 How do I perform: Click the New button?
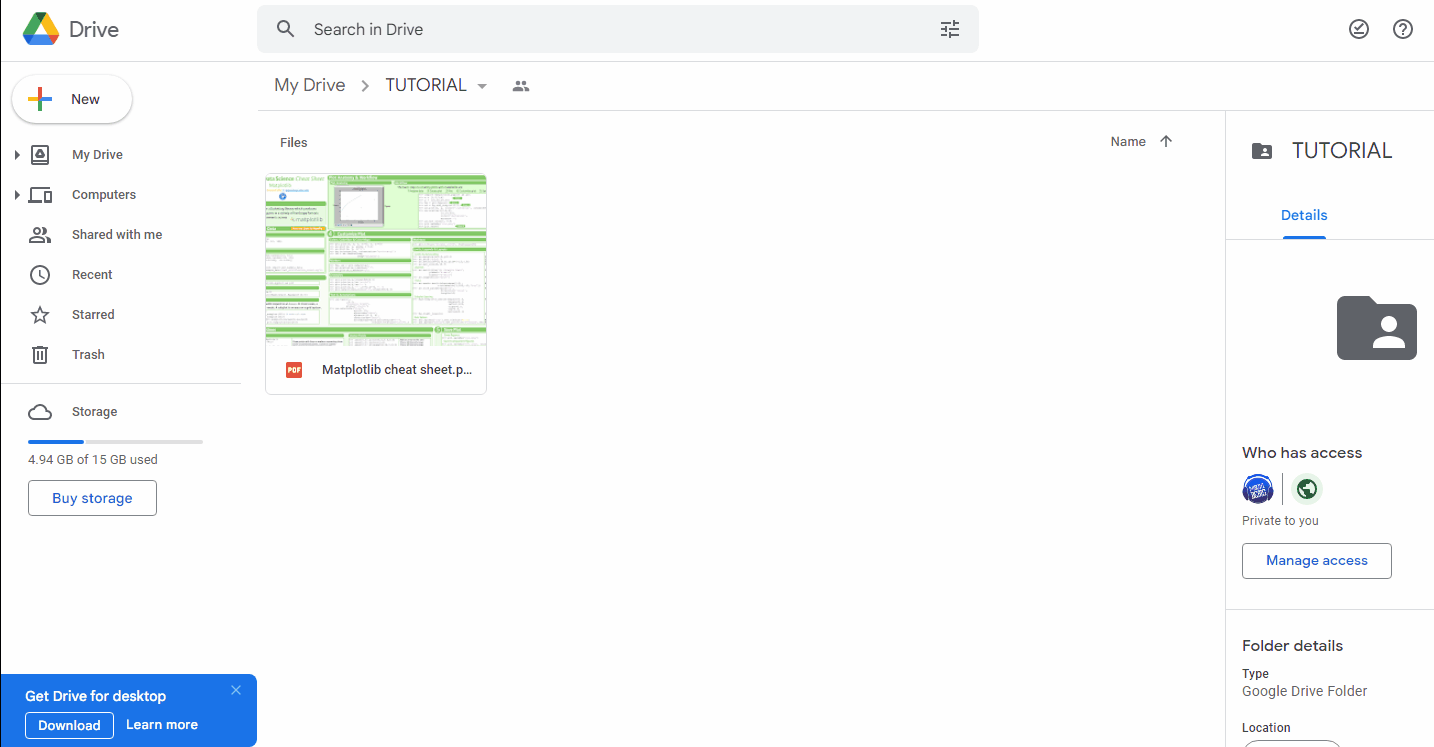71,98
